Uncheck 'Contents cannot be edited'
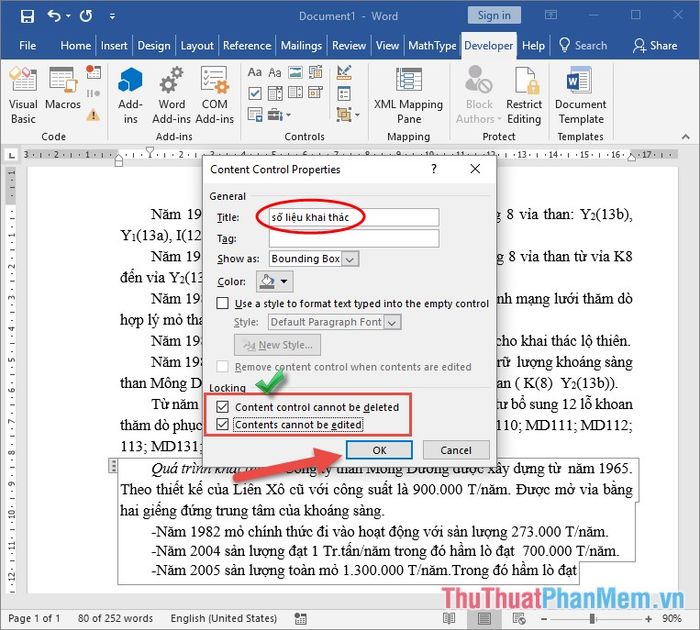The height and width of the screenshot is (630, 700). [x=222, y=424]
